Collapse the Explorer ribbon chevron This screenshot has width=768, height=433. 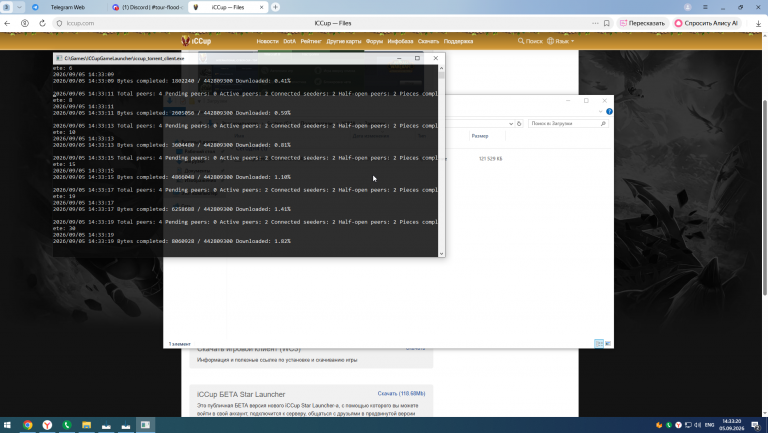600,112
